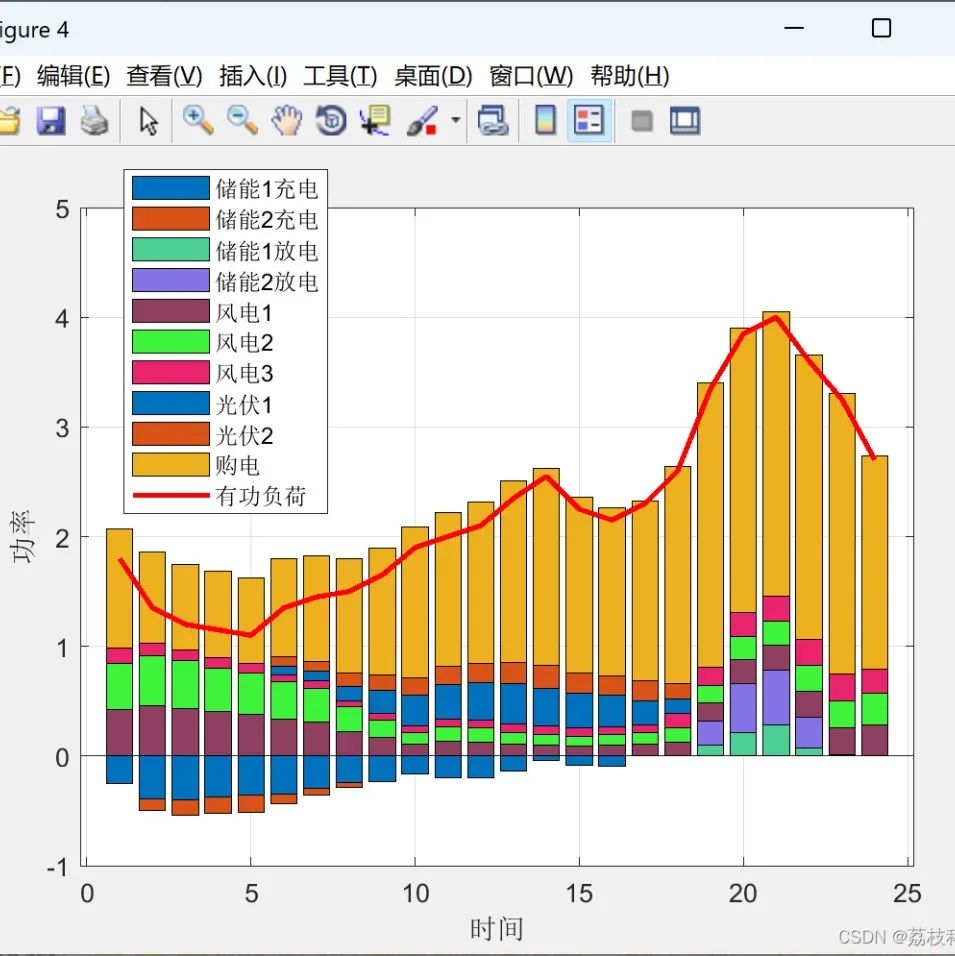955x956 pixels.
Task: Open file with the folder icon
Action: pos(9,120)
